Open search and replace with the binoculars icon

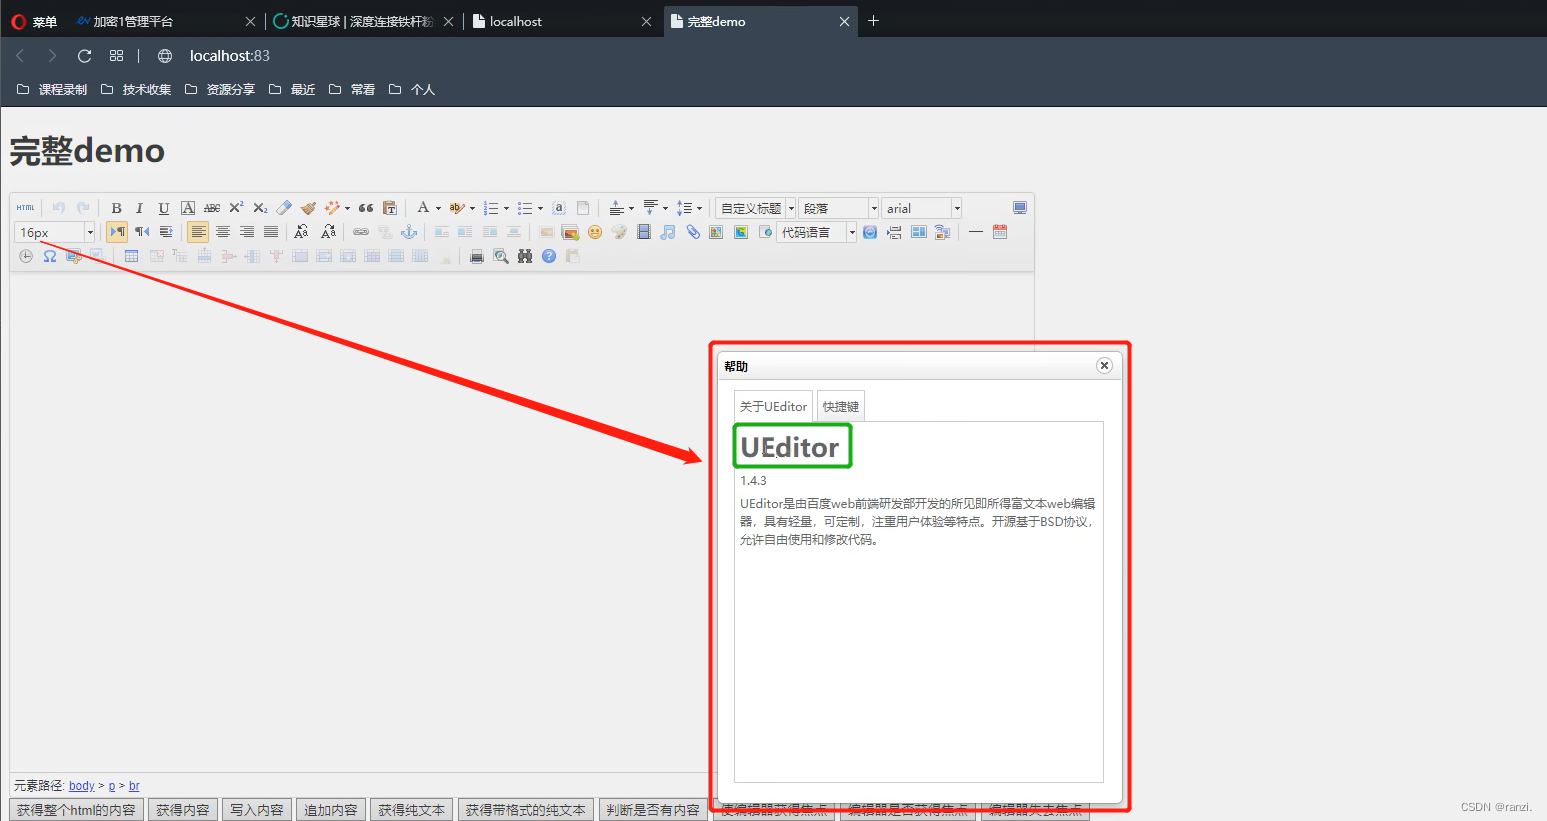pos(524,255)
